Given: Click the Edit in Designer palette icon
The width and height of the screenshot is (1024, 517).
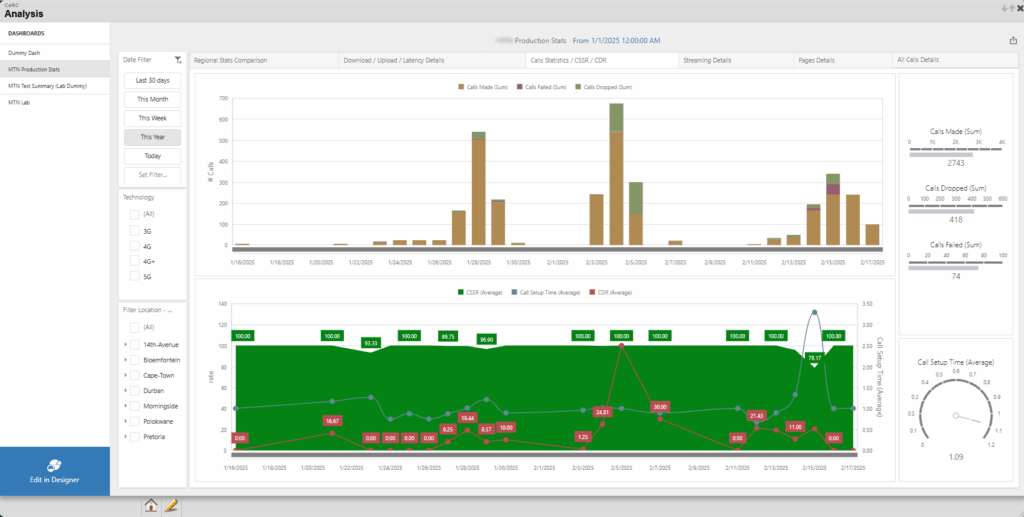Looking at the screenshot, I should point(55,465).
